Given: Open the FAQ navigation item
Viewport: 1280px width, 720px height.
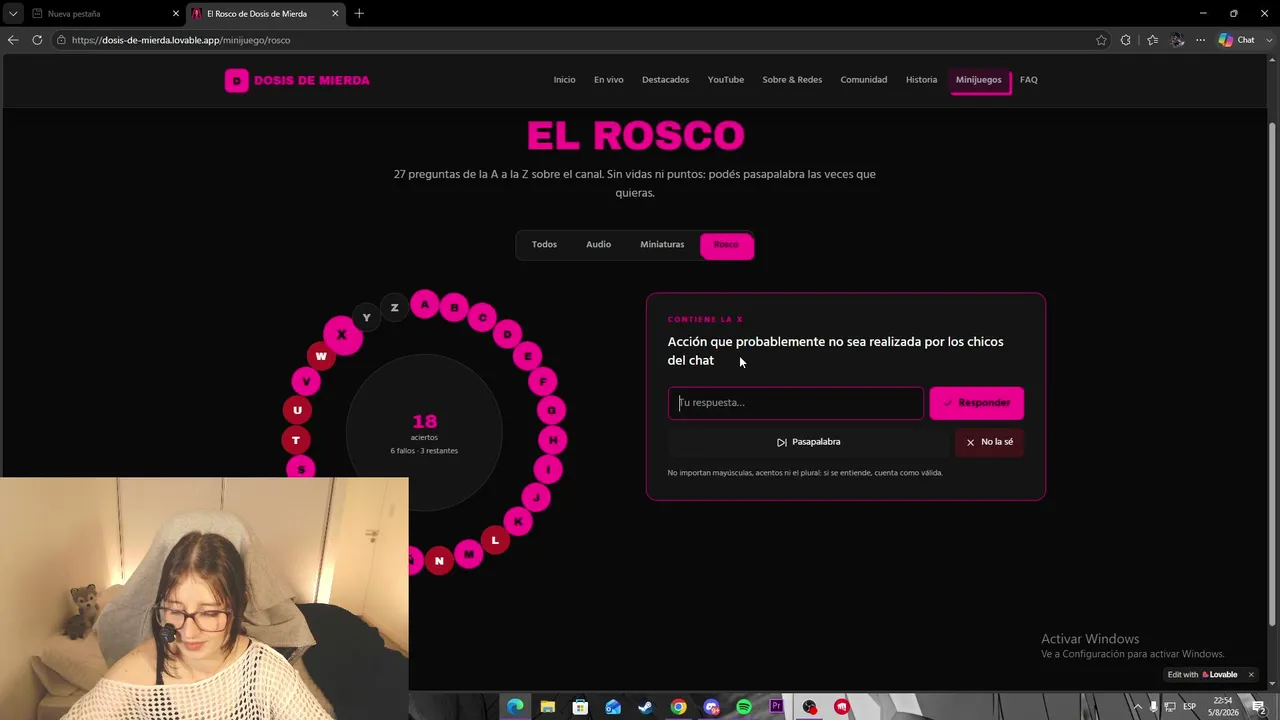Looking at the screenshot, I should tap(1029, 80).
